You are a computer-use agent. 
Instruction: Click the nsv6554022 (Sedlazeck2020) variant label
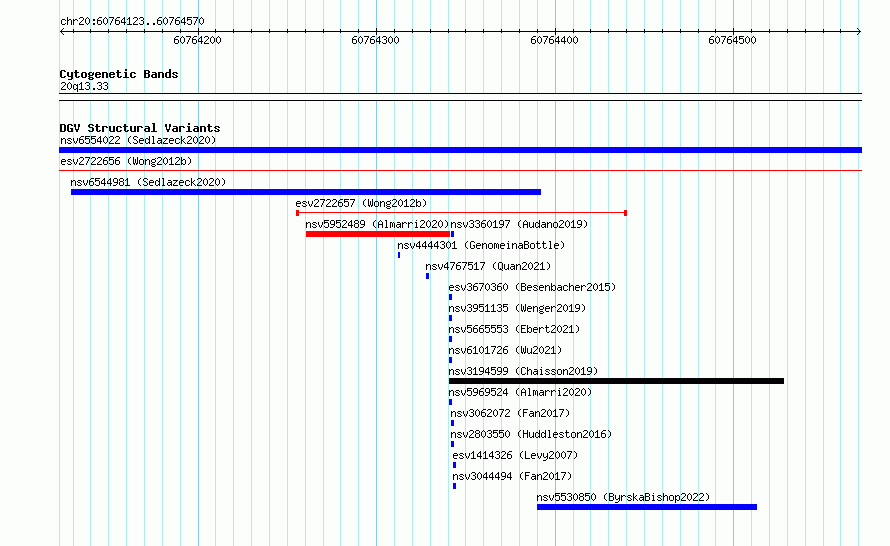138,140
